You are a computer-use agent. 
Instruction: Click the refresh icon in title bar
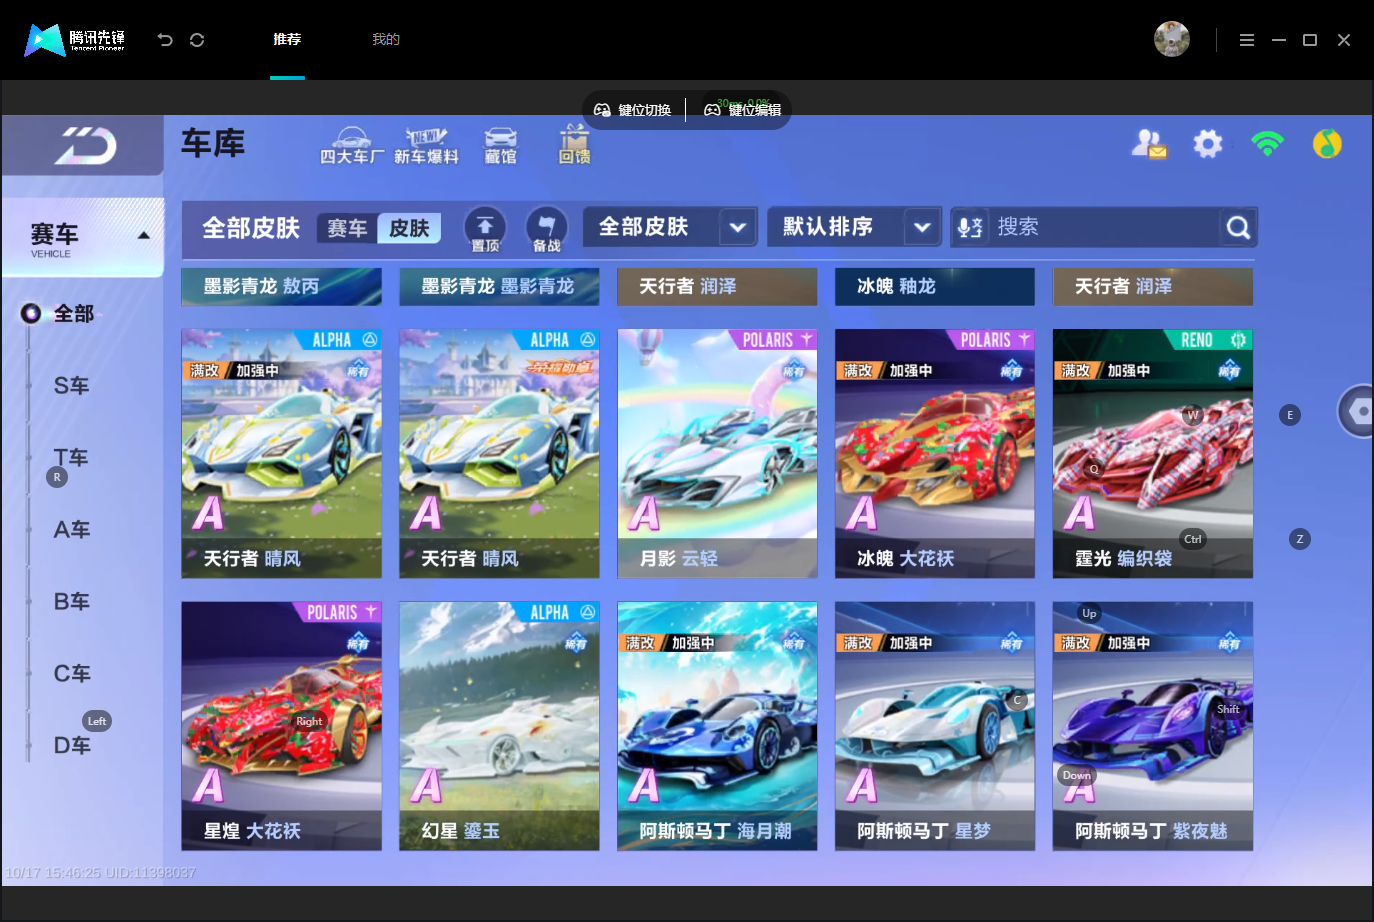click(x=197, y=40)
